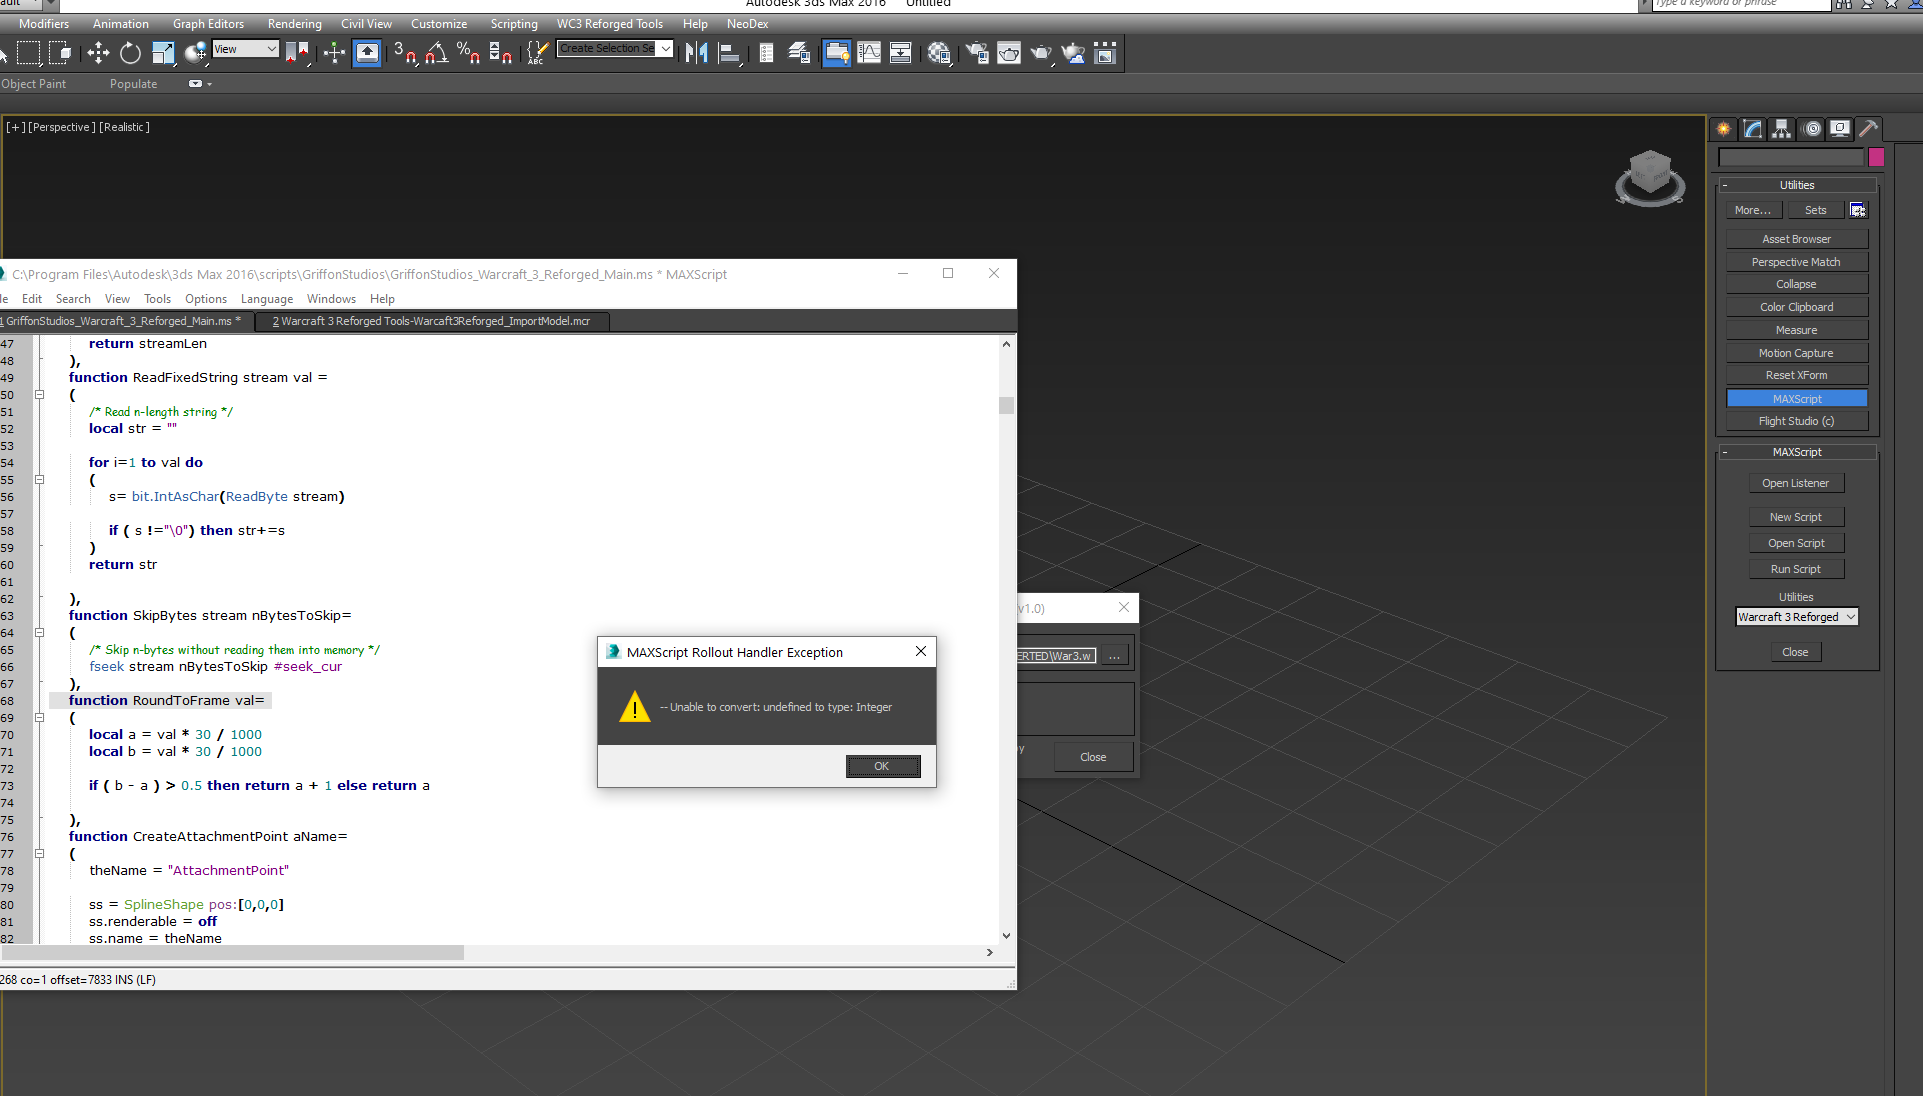Image resolution: width=1923 pixels, height=1096 pixels.
Task: Click the Configure Button Sets icon
Action: pyautogui.click(x=1857, y=210)
